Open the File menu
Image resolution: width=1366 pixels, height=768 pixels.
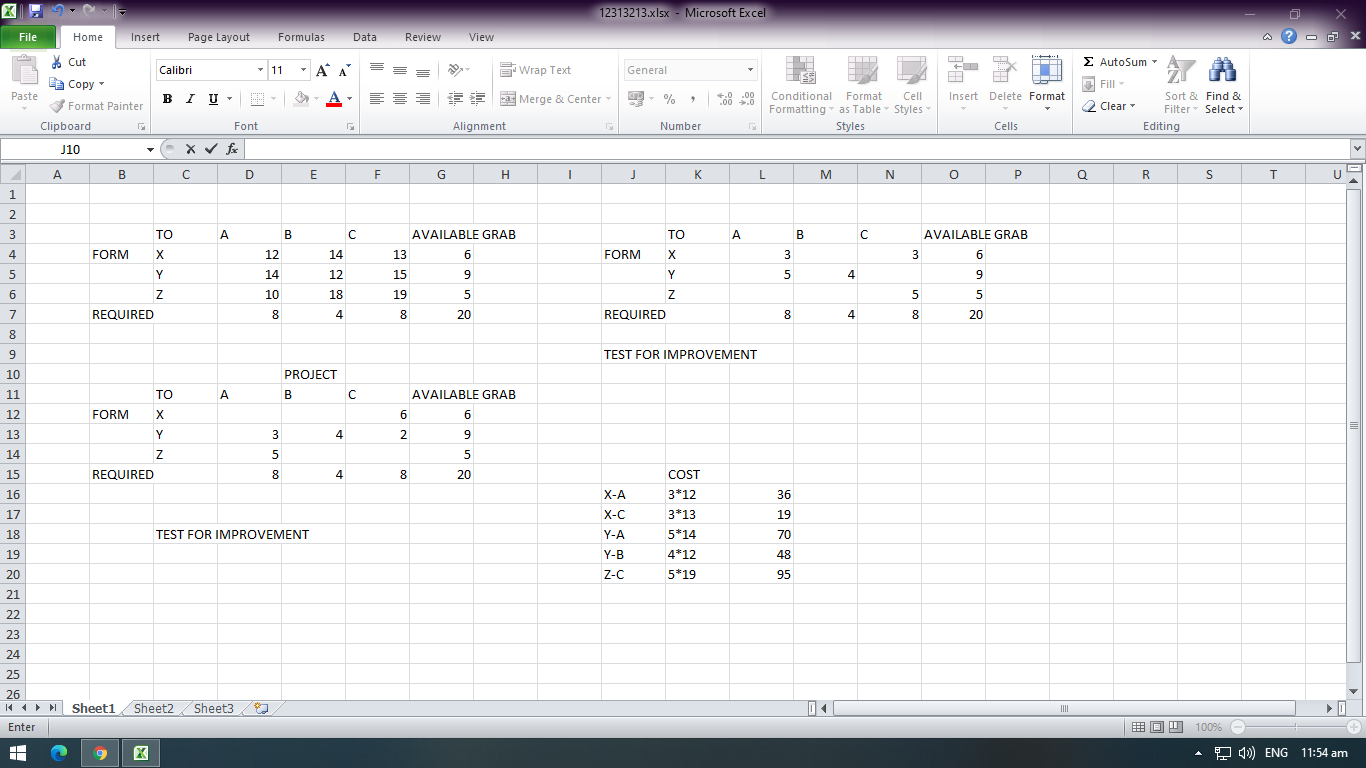(x=29, y=36)
